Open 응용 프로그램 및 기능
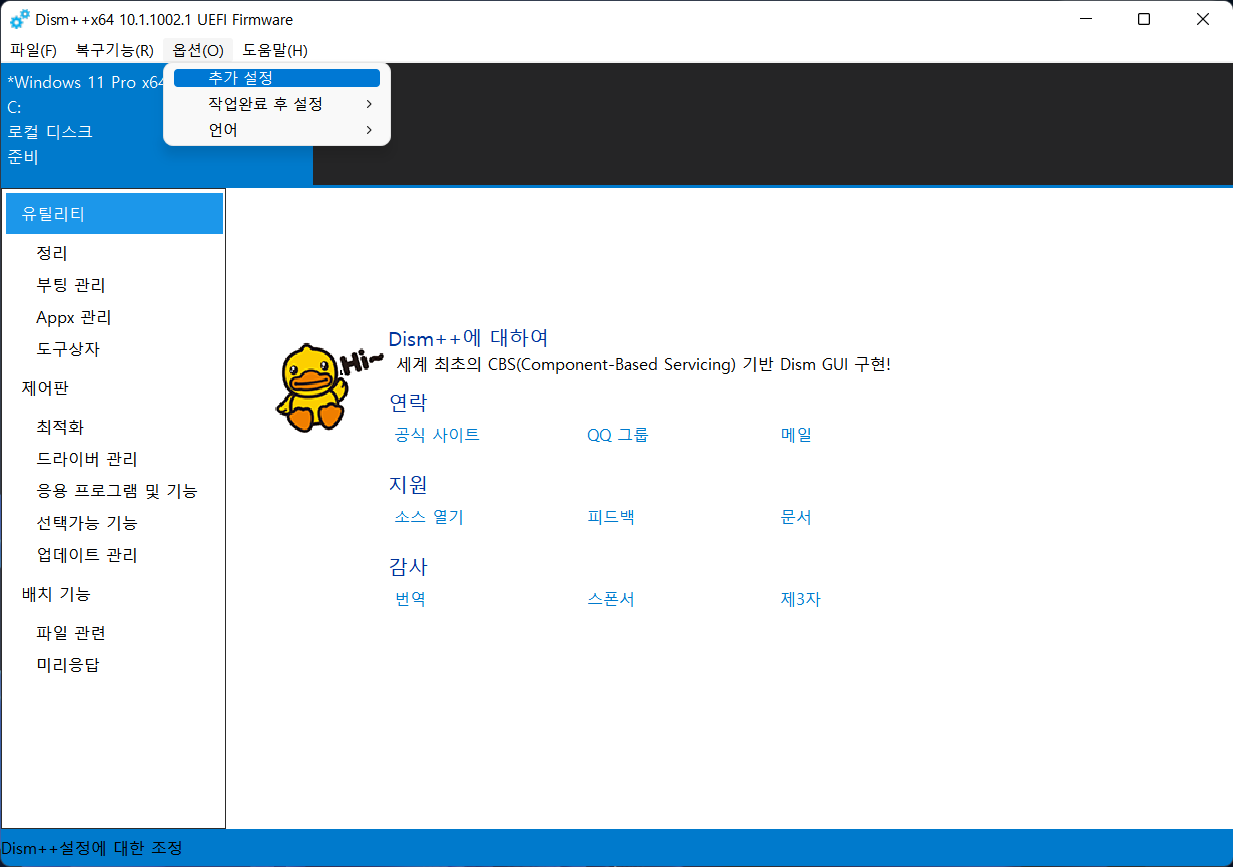 tap(117, 492)
